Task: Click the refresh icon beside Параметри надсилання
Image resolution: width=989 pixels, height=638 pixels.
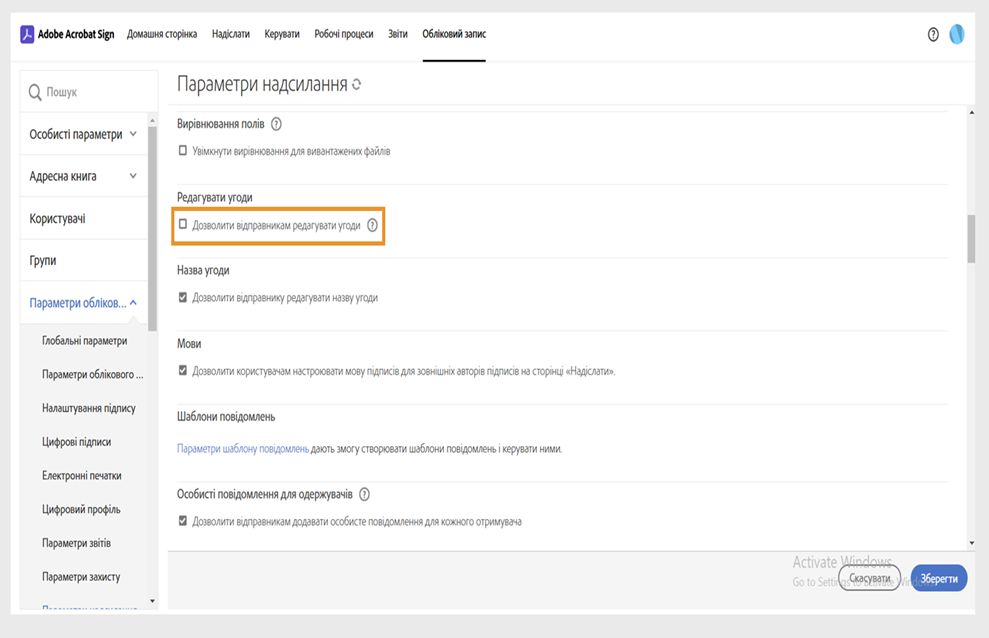Action: click(357, 85)
